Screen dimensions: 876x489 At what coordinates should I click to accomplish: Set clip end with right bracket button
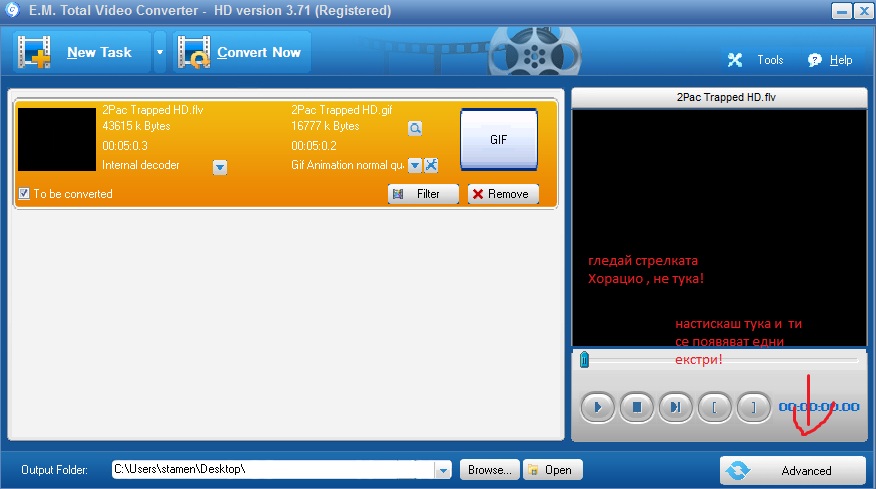tap(754, 407)
